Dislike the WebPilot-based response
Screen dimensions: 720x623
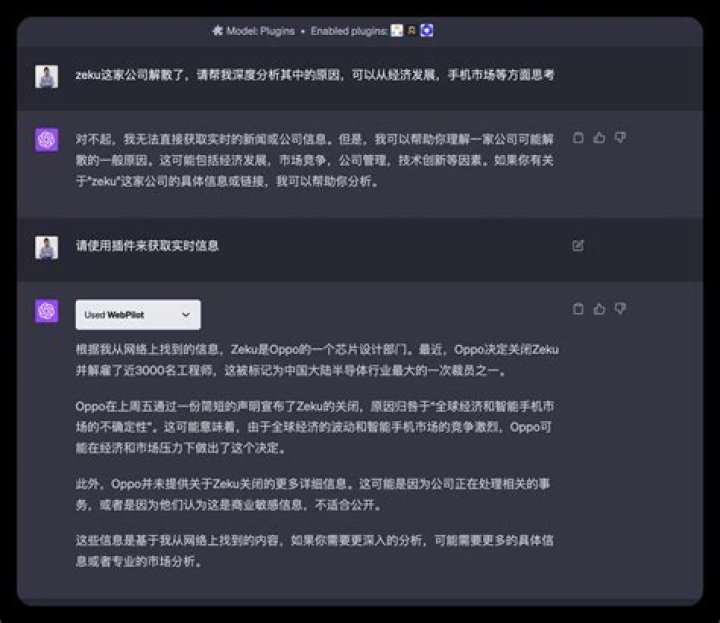click(620, 309)
